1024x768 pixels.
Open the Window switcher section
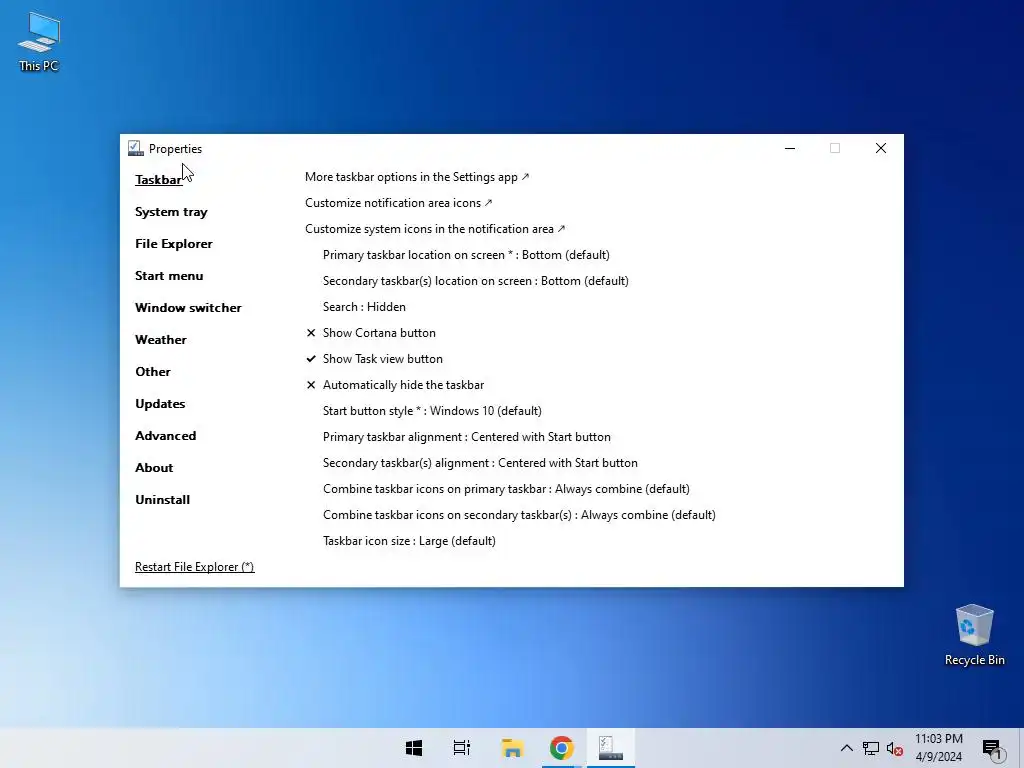(188, 308)
